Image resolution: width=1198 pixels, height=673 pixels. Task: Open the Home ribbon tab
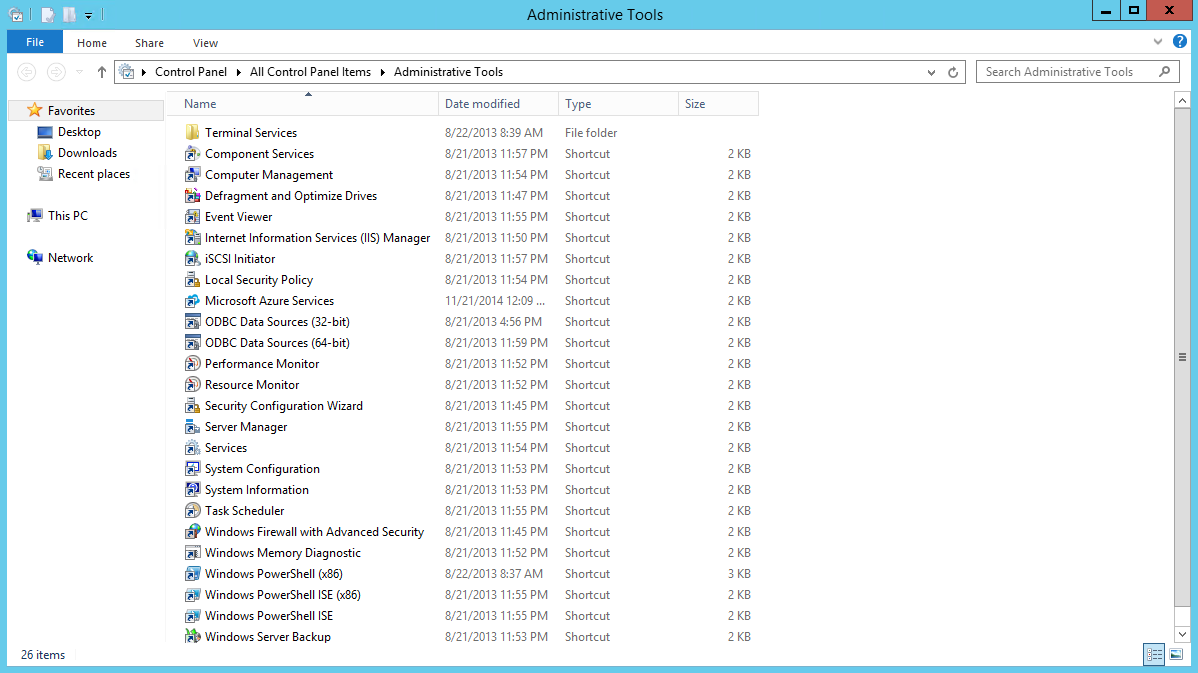(x=92, y=43)
